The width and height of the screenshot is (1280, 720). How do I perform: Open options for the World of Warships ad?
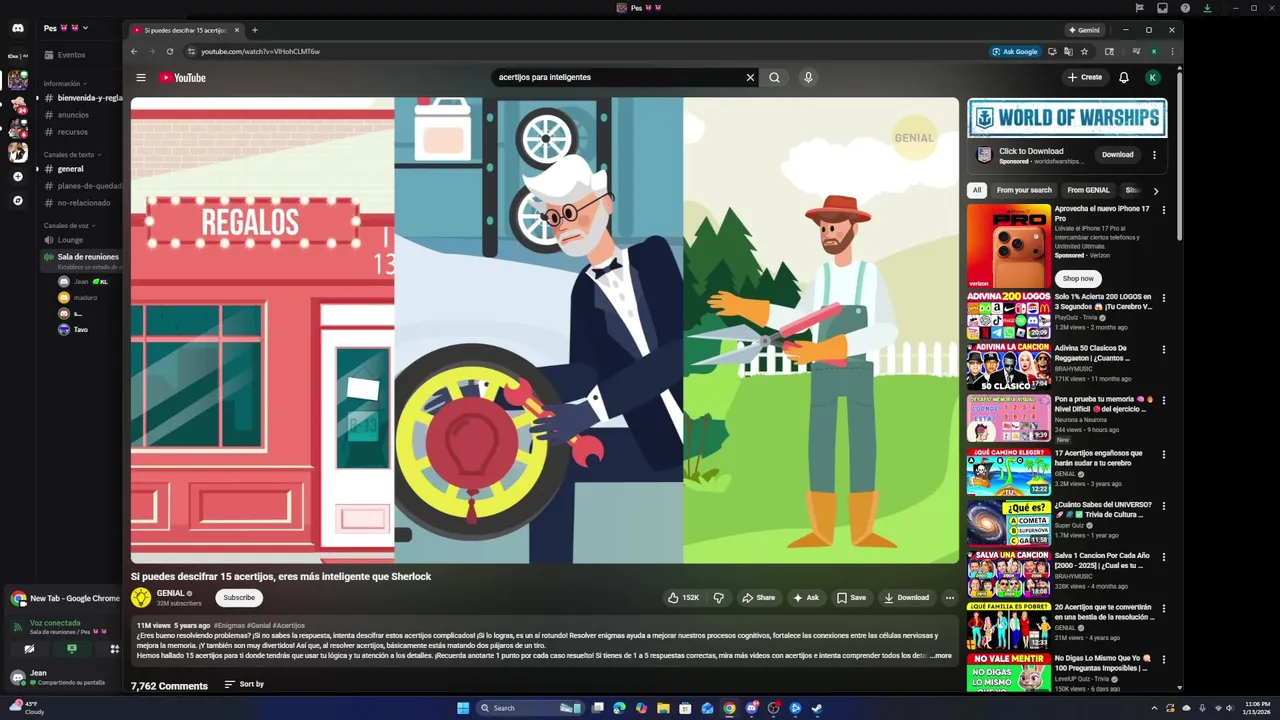coord(1154,155)
